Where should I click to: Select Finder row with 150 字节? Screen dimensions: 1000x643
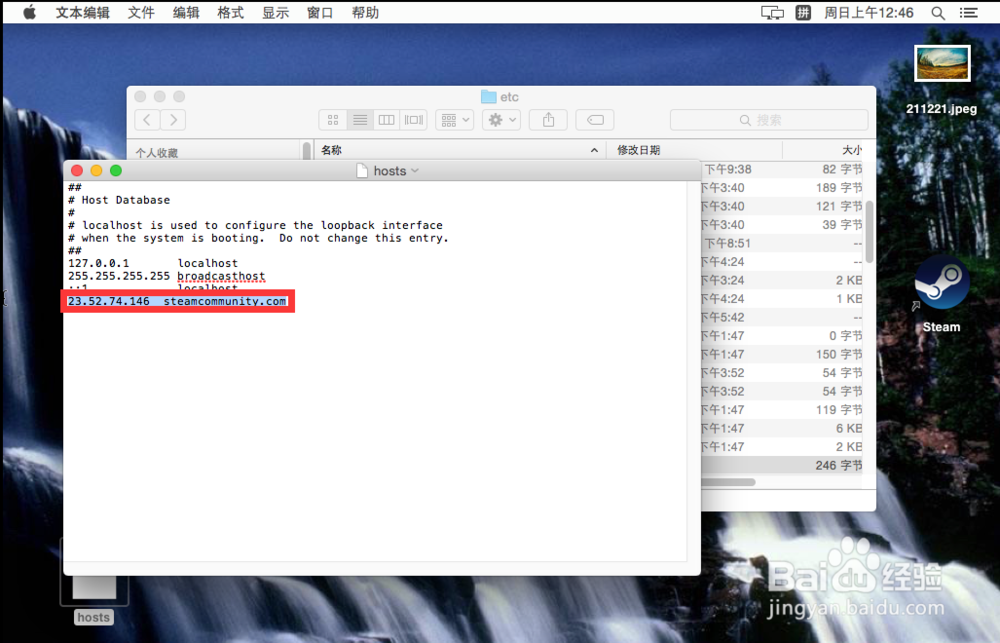click(784, 354)
